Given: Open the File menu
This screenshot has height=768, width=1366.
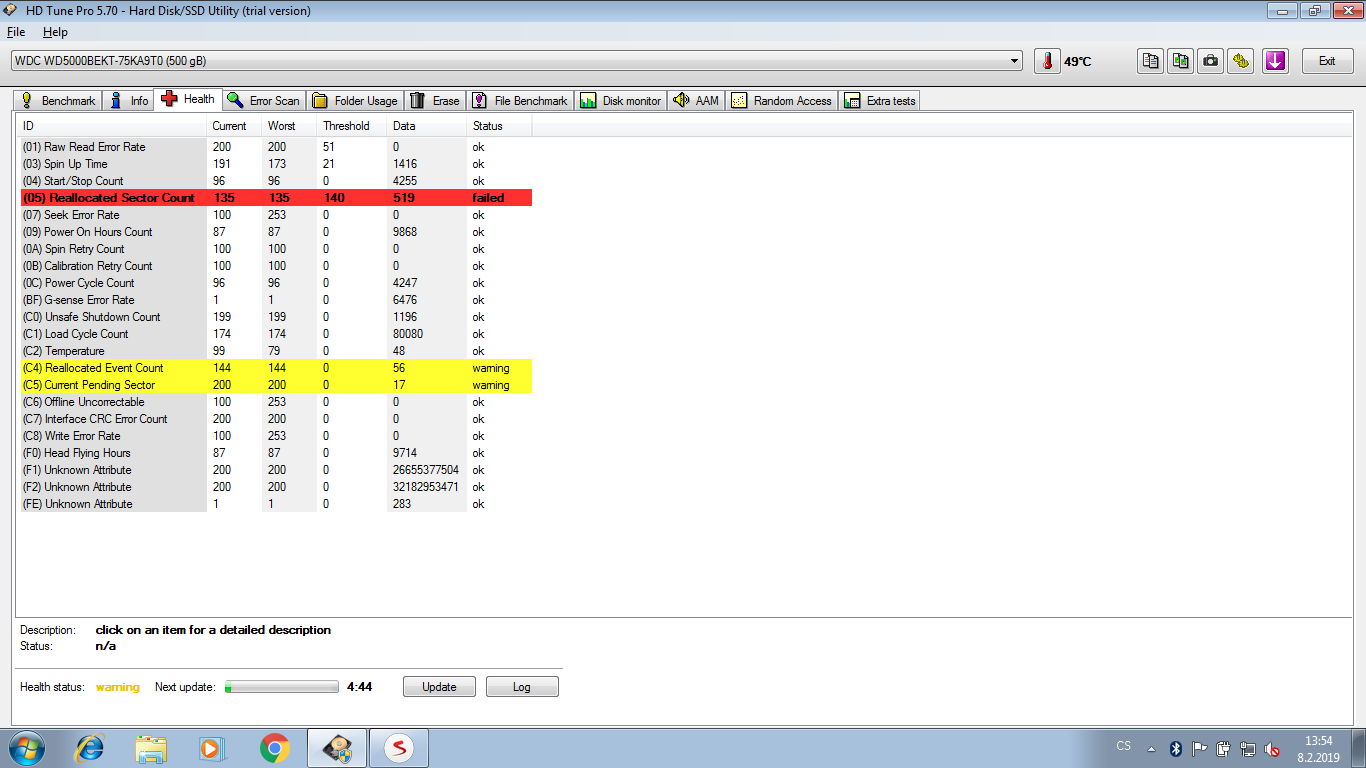Looking at the screenshot, I should tap(16, 32).
